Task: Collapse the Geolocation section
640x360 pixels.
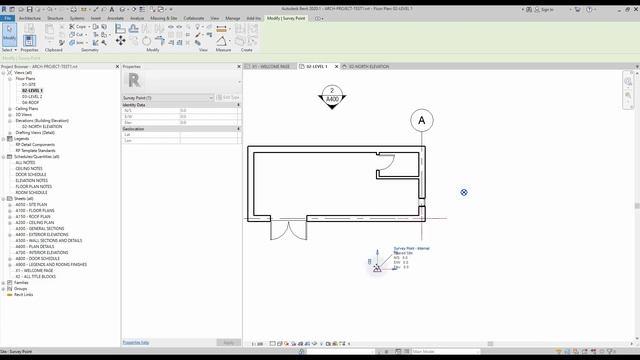Action: tap(238, 129)
